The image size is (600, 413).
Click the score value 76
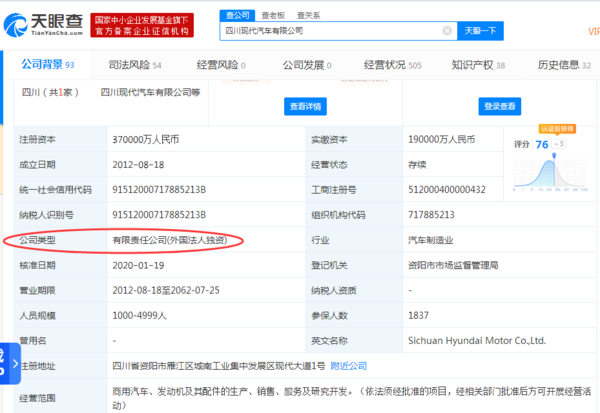point(542,144)
